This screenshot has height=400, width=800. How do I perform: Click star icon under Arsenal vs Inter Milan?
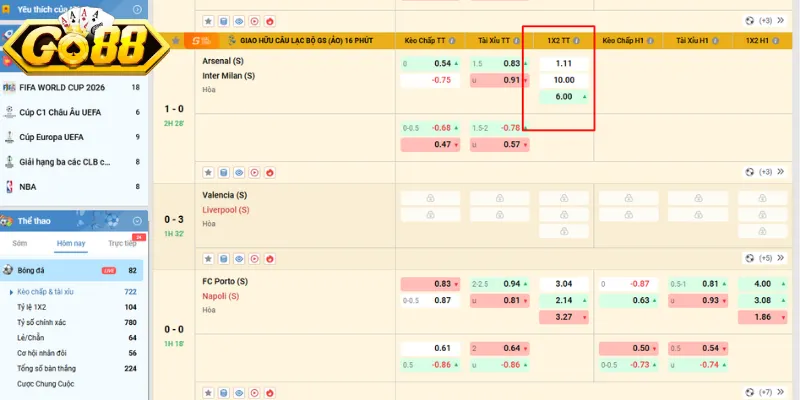pos(208,172)
